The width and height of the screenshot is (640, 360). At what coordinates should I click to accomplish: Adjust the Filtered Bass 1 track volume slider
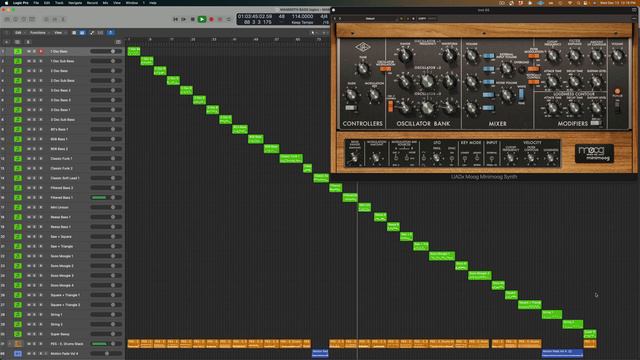pyautogui.click(x=106, y=198)
